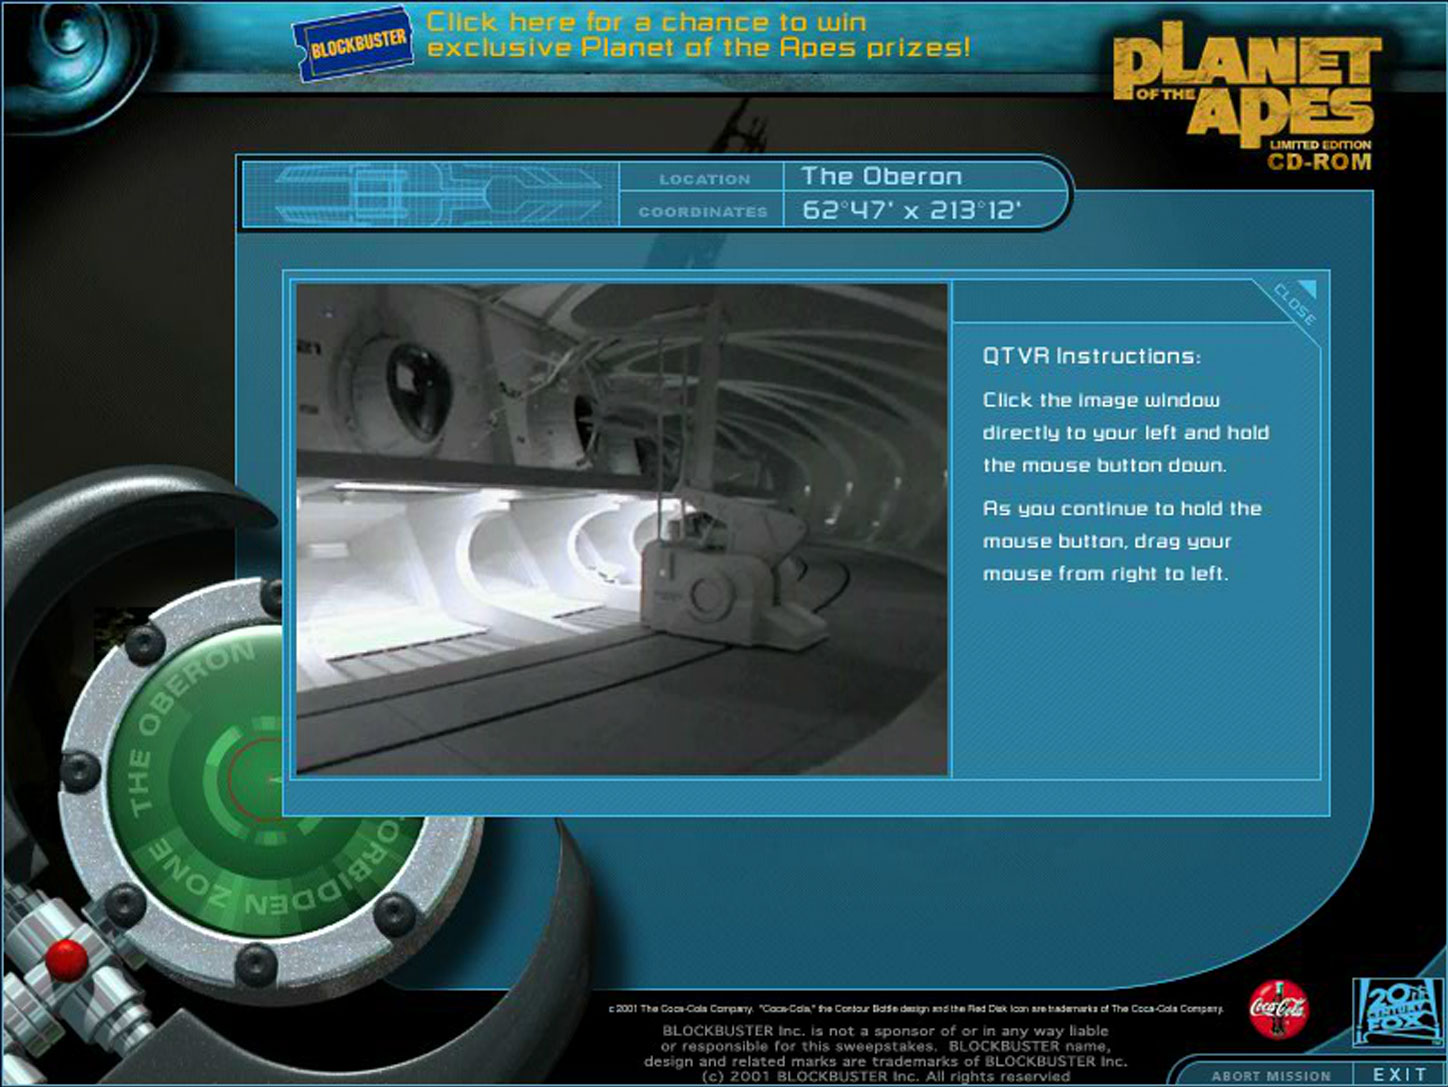Click the location name "The Oberon"
This screenshot has width=1448, height=1087.
click(881, 176)
